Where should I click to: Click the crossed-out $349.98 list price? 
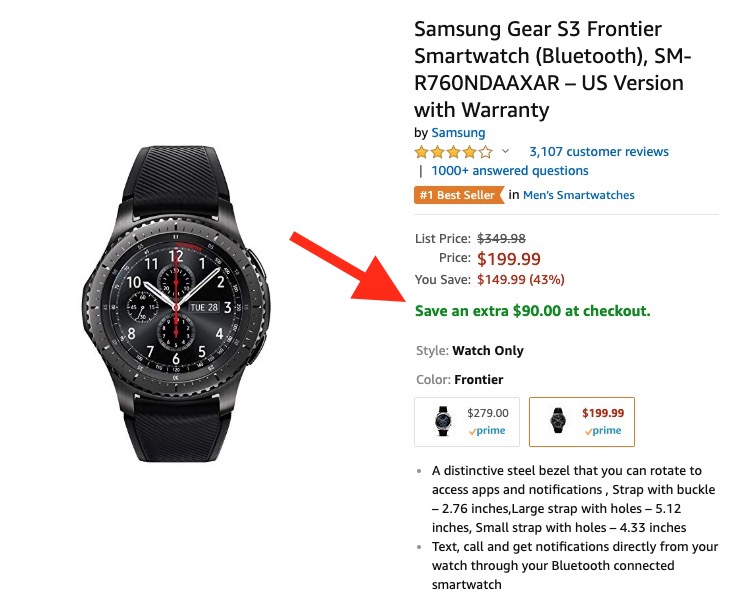pyautogui.click(x=501, y=238)
